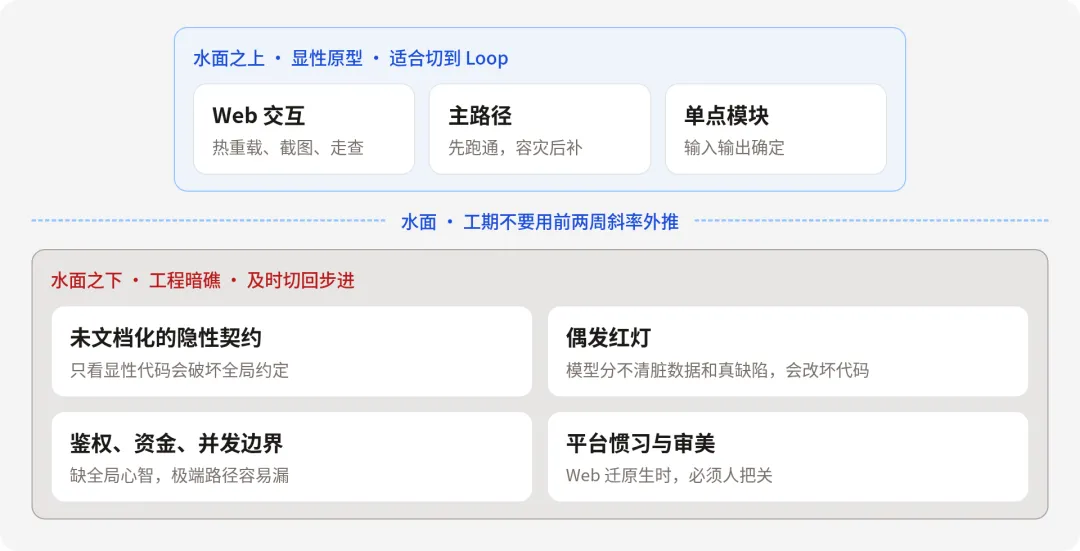This screenshot has width=1080, height=551.
Task: Click 适合切到 Loop text in header
Action: pyautogui.click(x=448, y=59)
